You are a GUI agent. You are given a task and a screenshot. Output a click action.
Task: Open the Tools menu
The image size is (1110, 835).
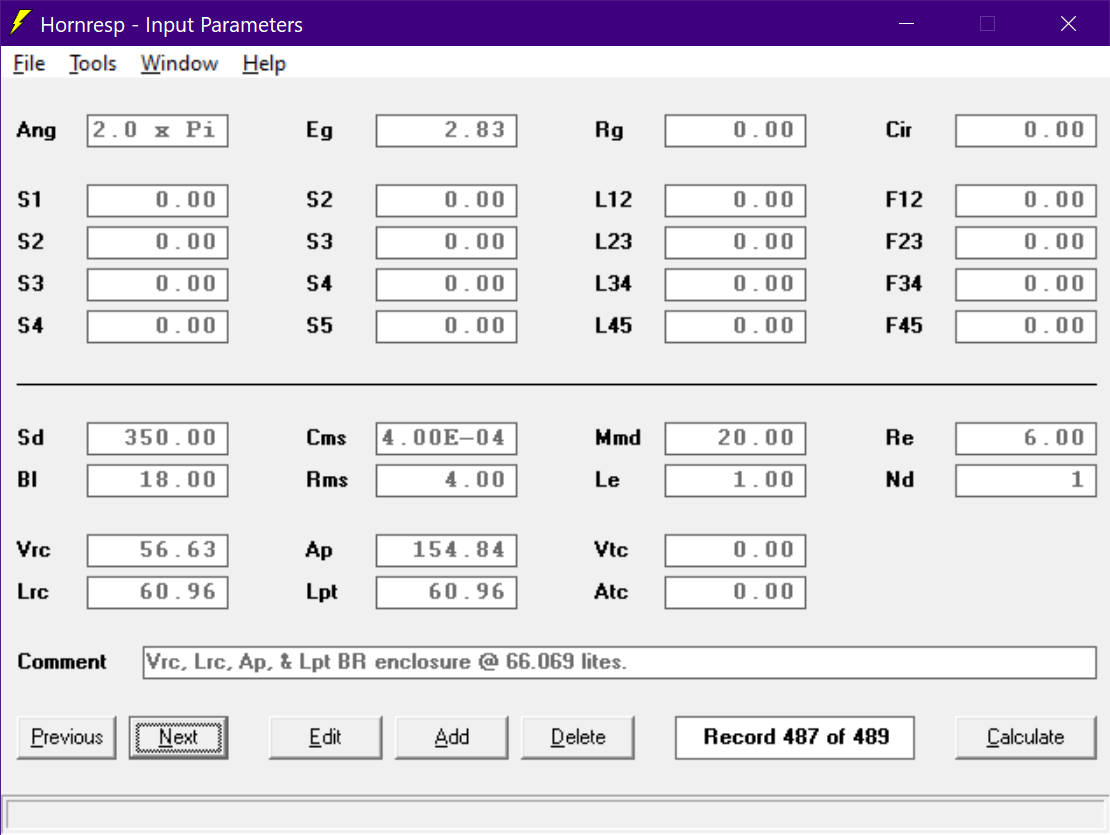pos(93,64)
